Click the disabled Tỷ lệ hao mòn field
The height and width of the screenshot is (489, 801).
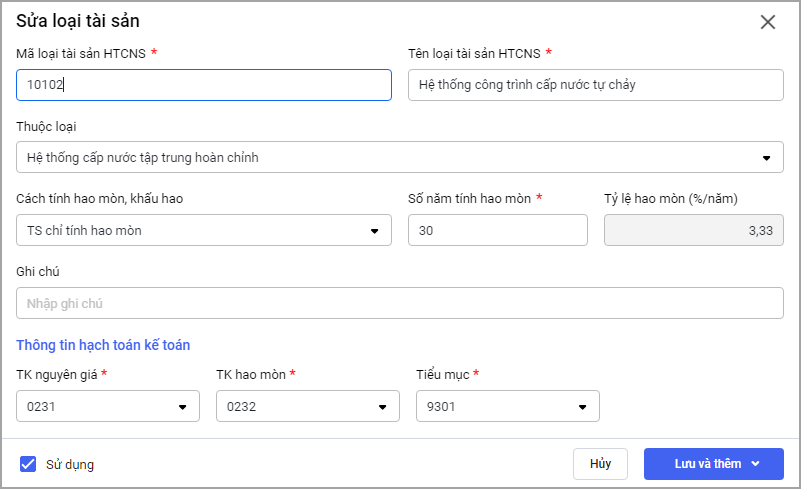693,230
